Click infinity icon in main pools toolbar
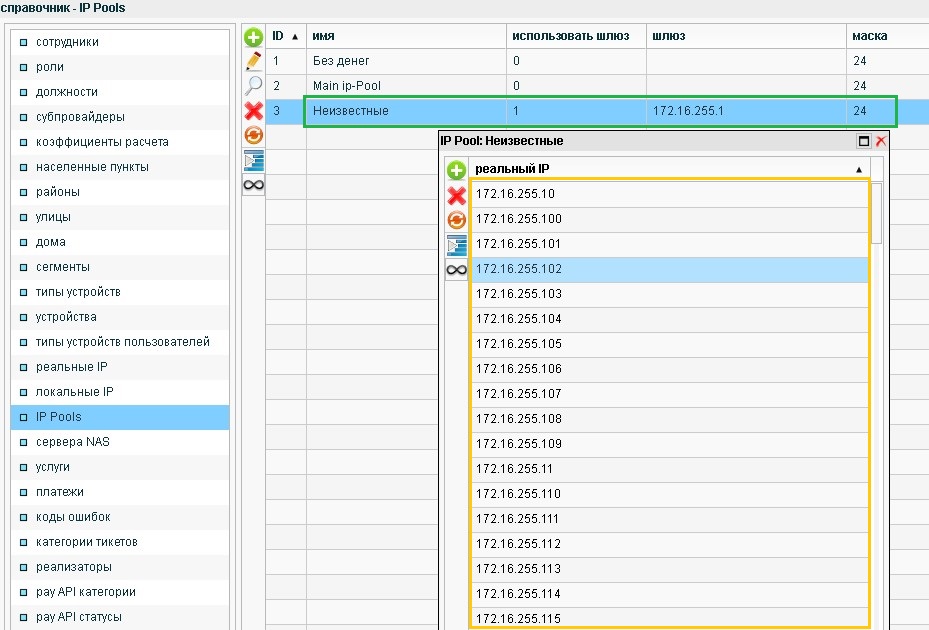This screenshot has width=929, height=630. click(x=254, y=184)
